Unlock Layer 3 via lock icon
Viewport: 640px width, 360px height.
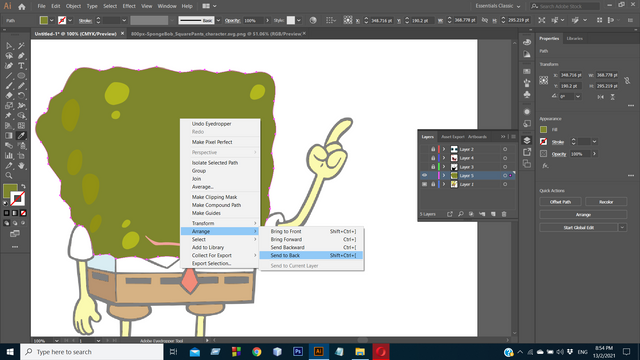[x=433, y=167]
